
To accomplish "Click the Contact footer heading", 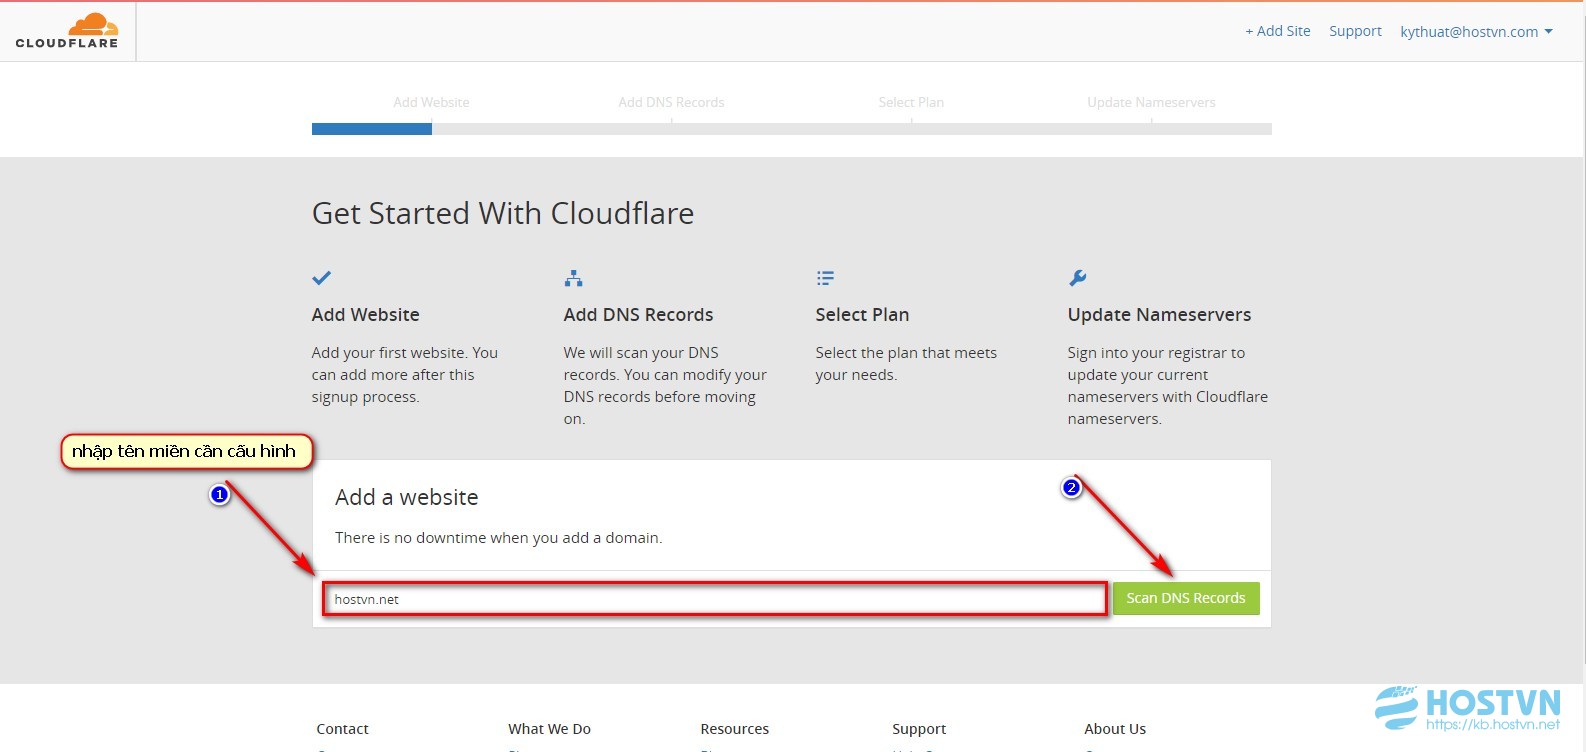I will (x=342, y=729).
